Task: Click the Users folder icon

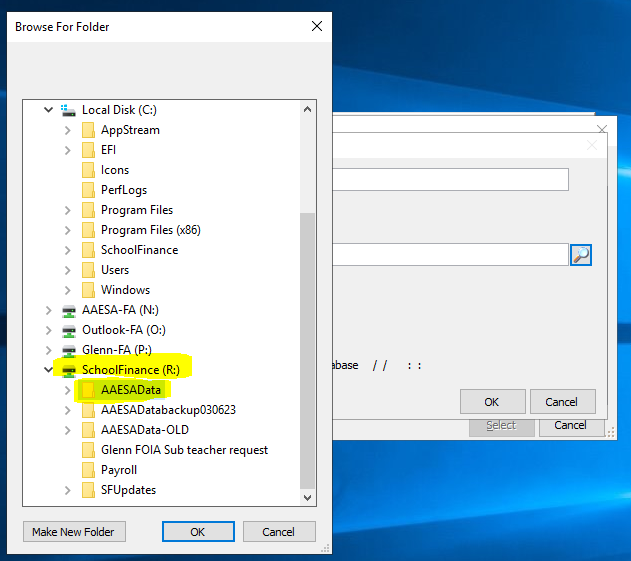Action: click(88, 270)
